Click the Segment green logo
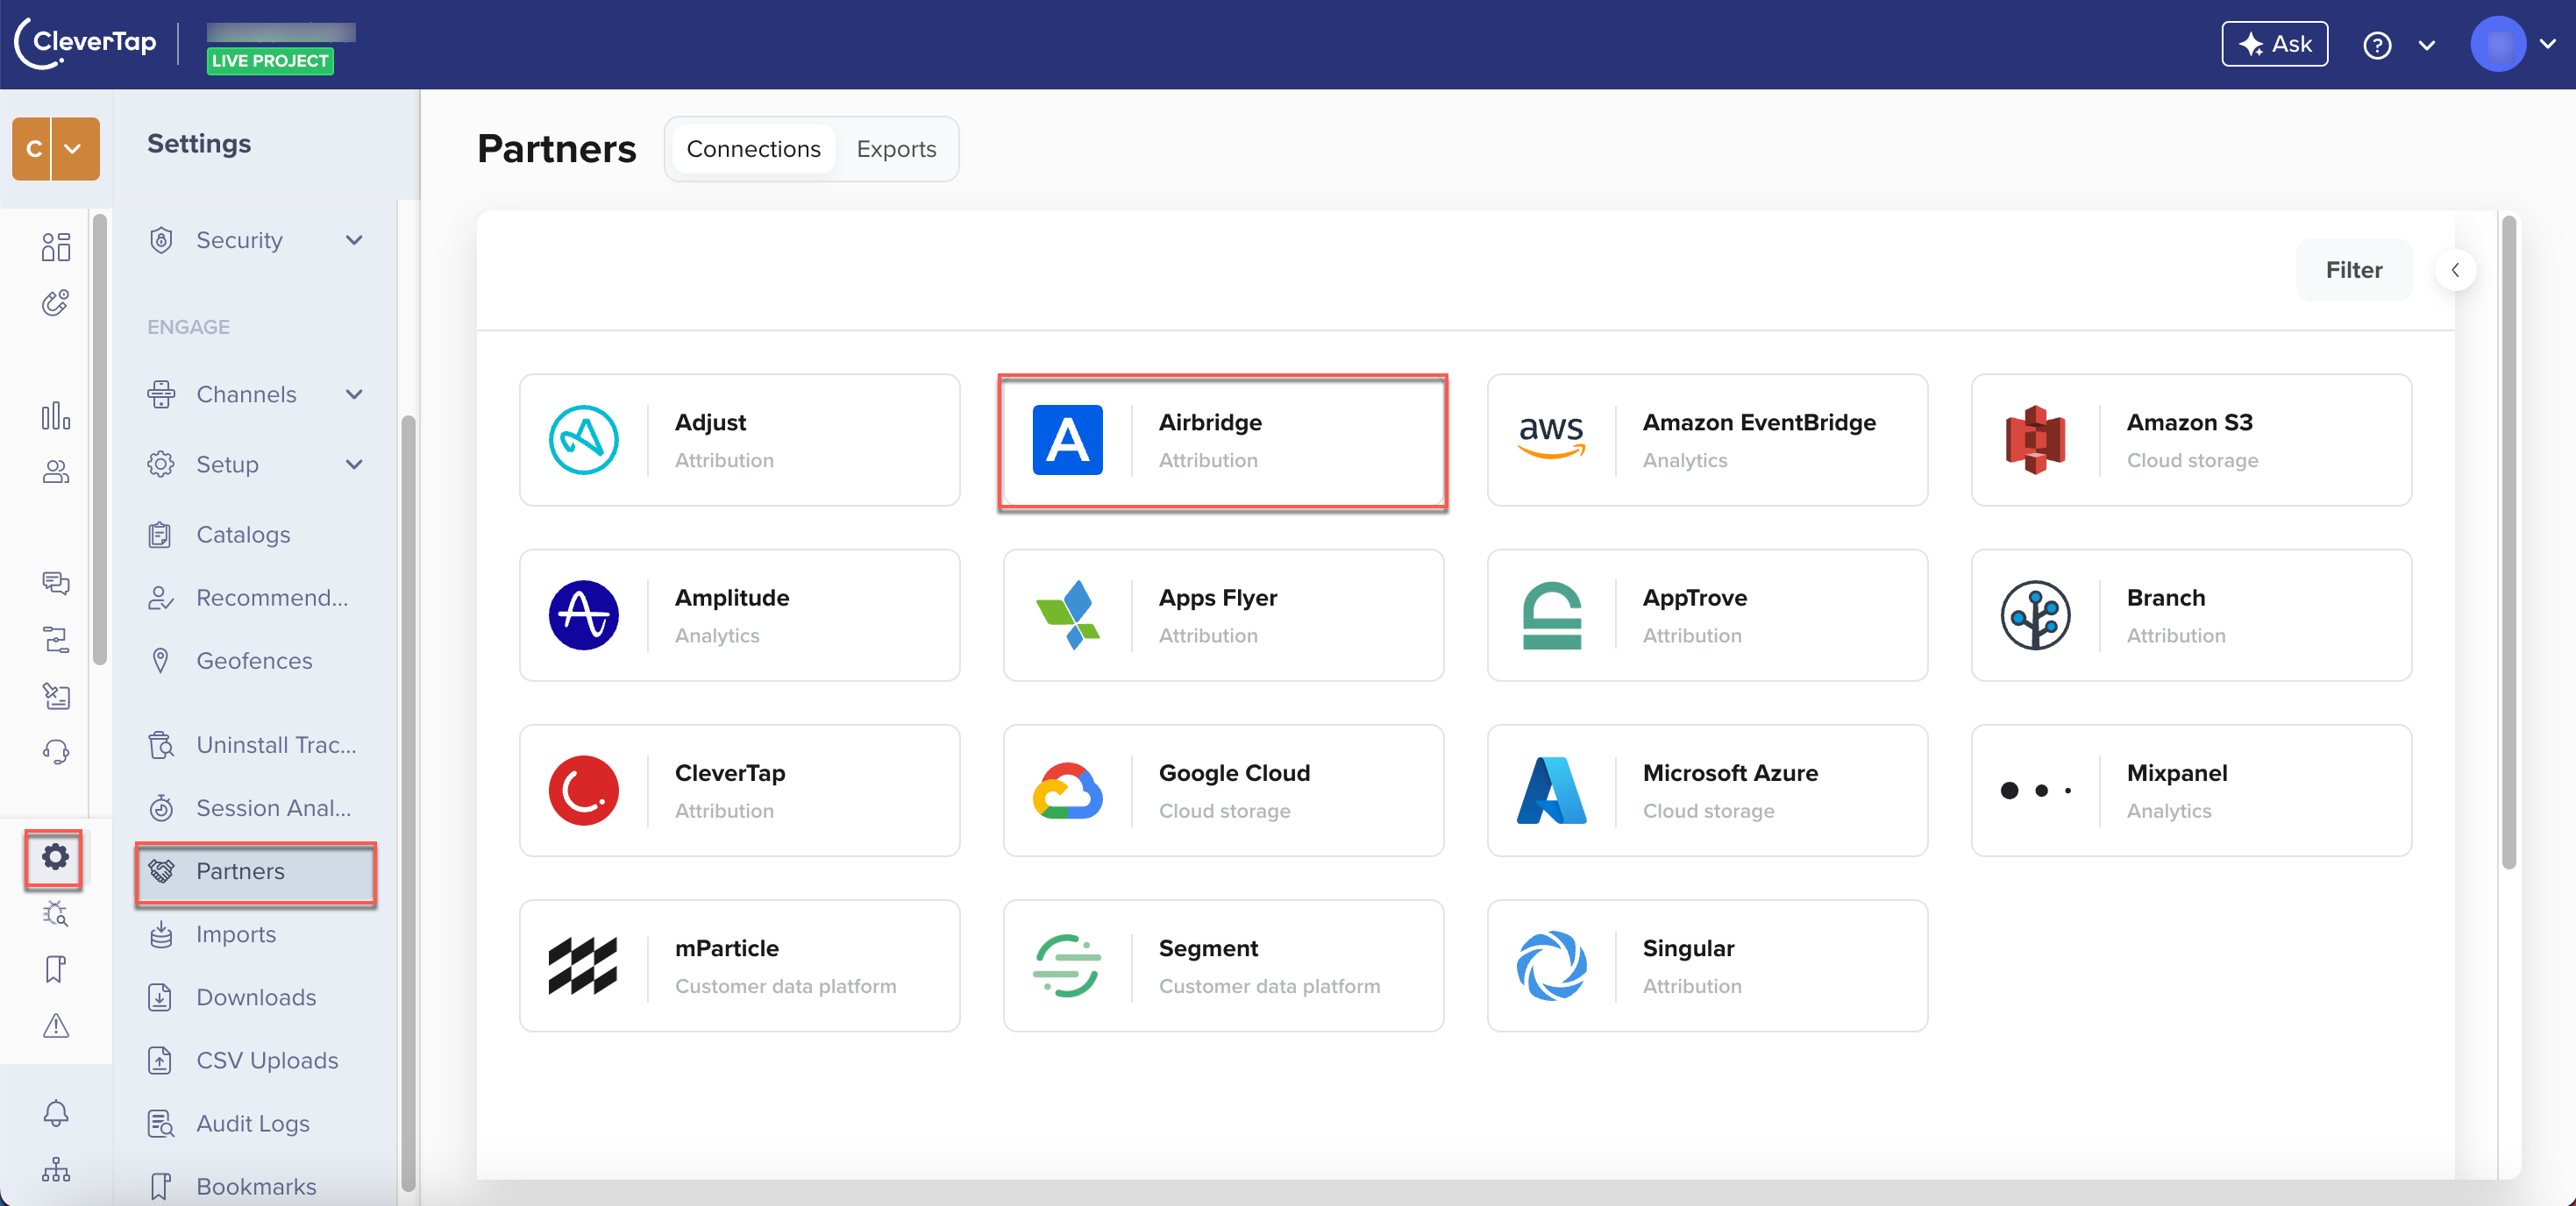 click(x=1068, y=966)
